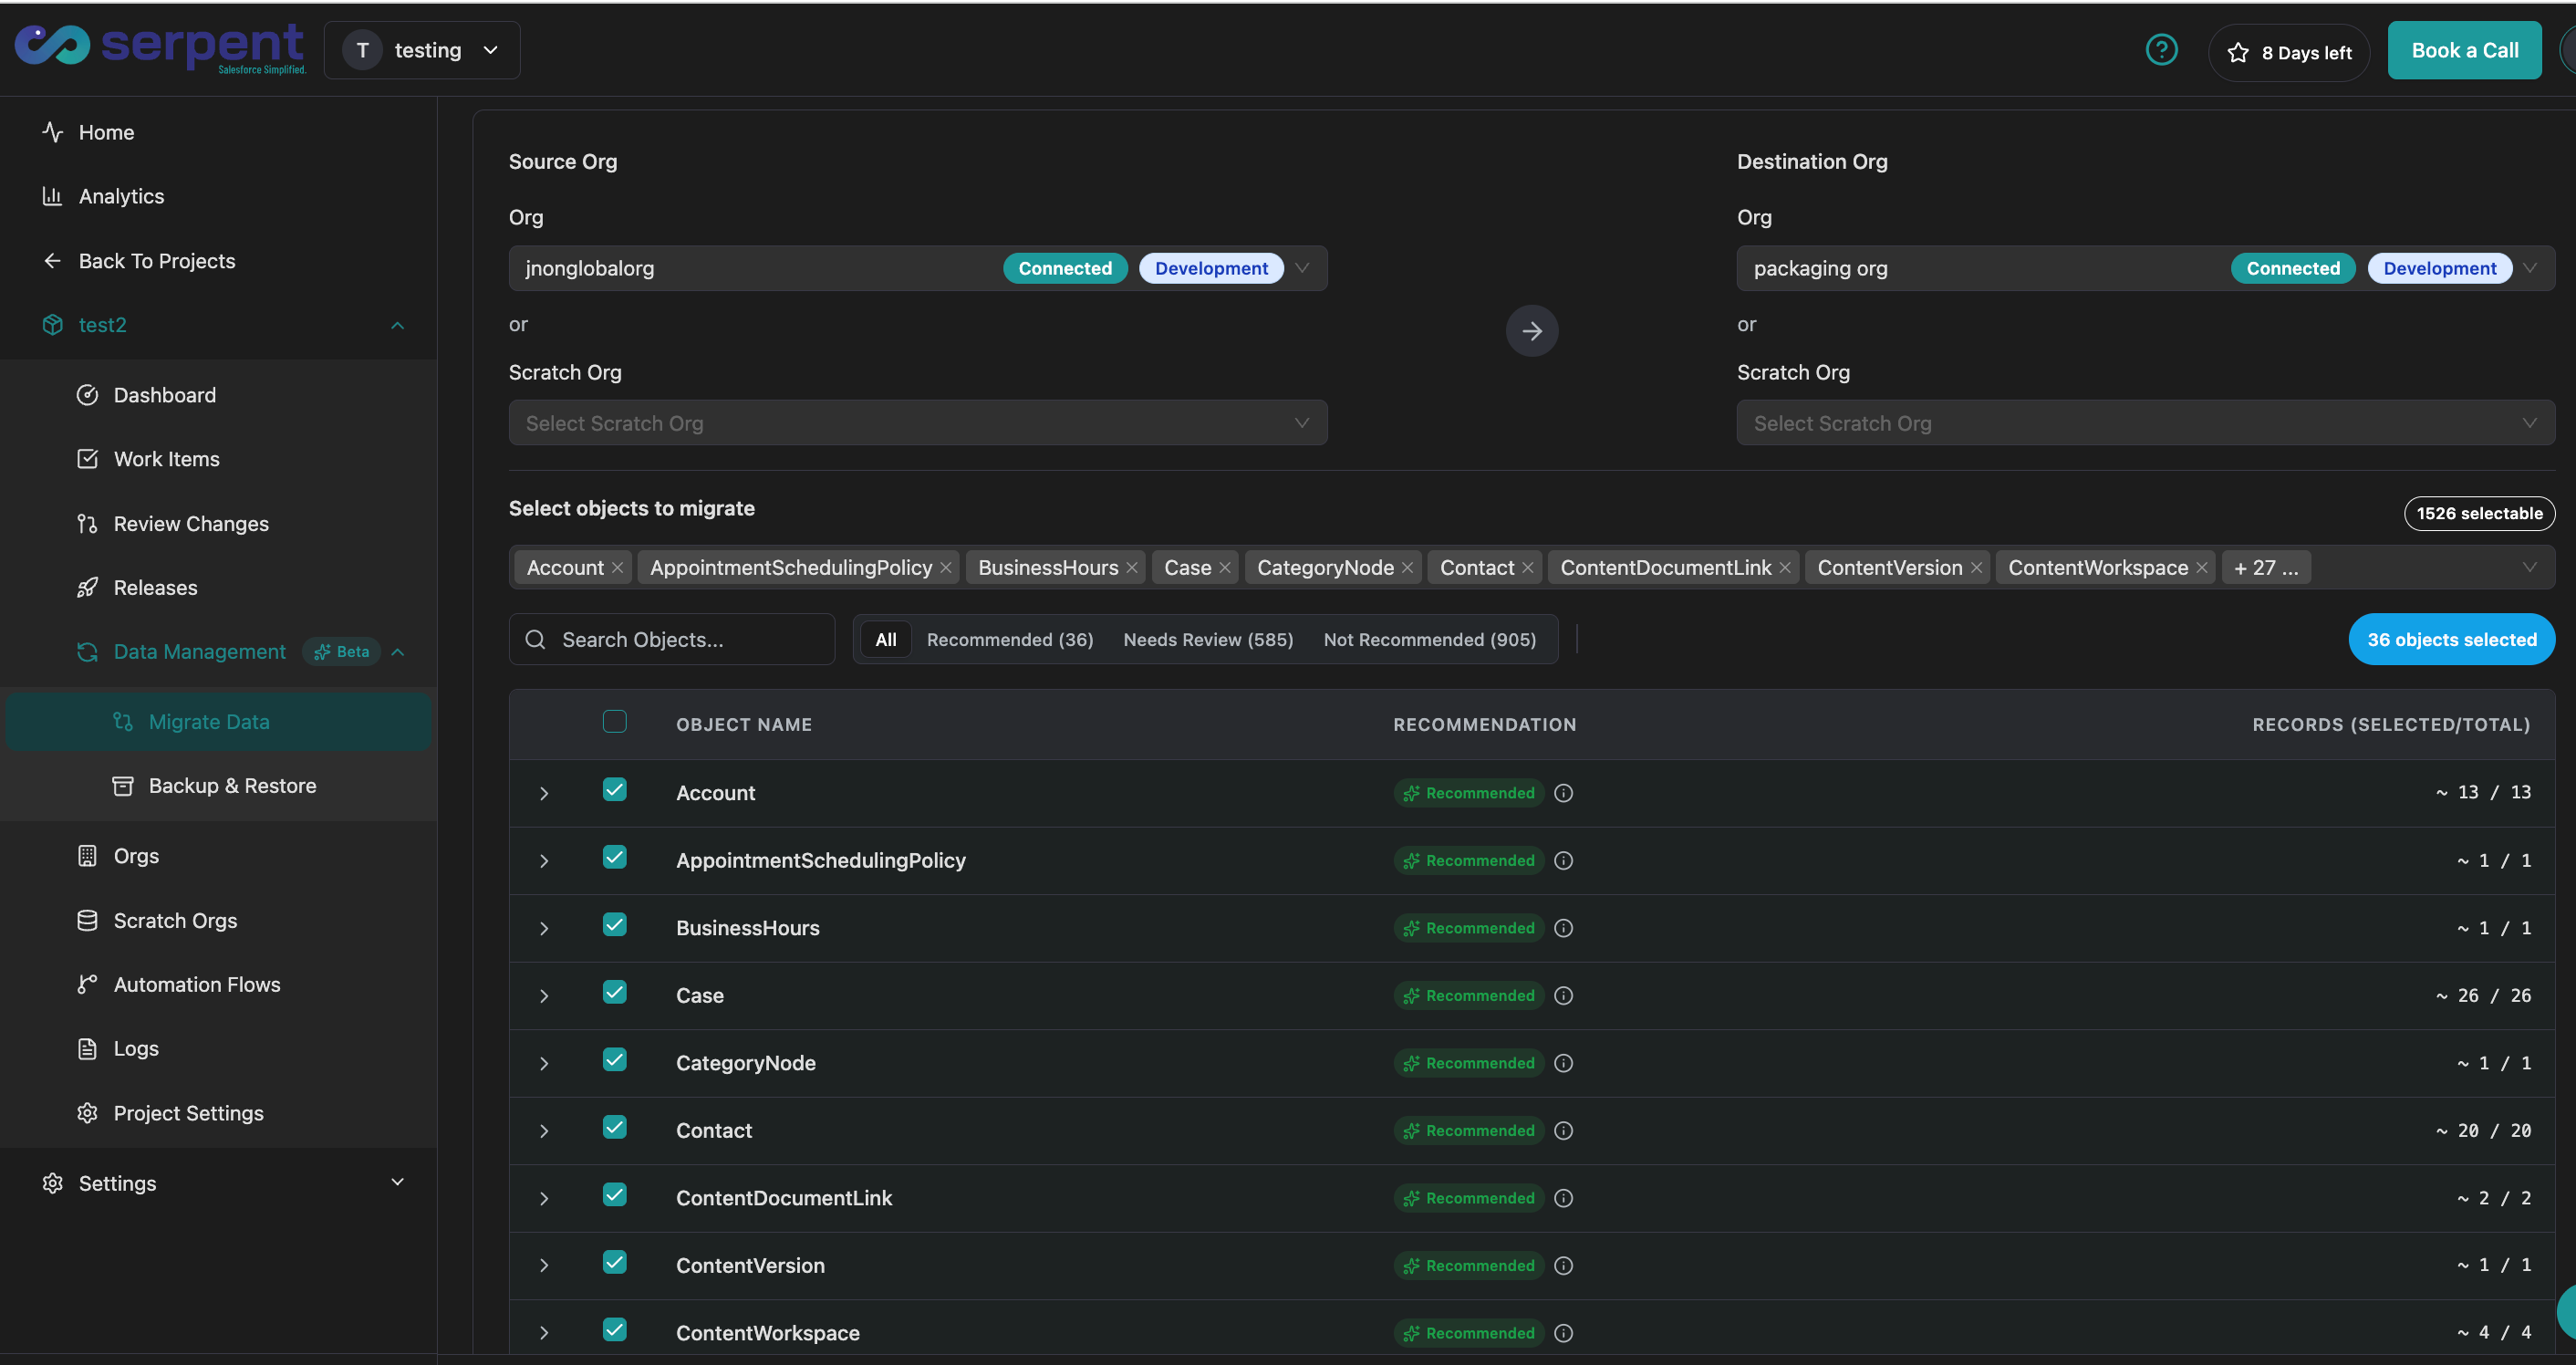Open info icon for Contact recommendation
Image resolution: width=2576 pixels, height=1365 pixels.
click(x=1564, y=1131)
